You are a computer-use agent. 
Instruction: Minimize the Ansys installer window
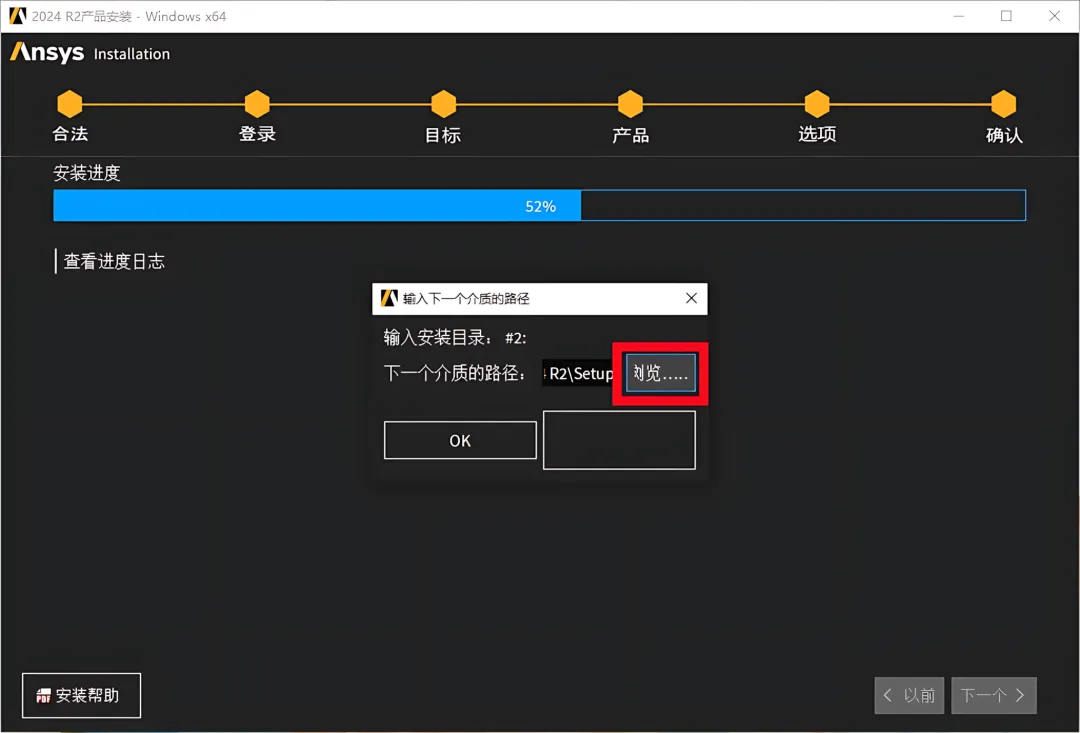coord(959,16)
